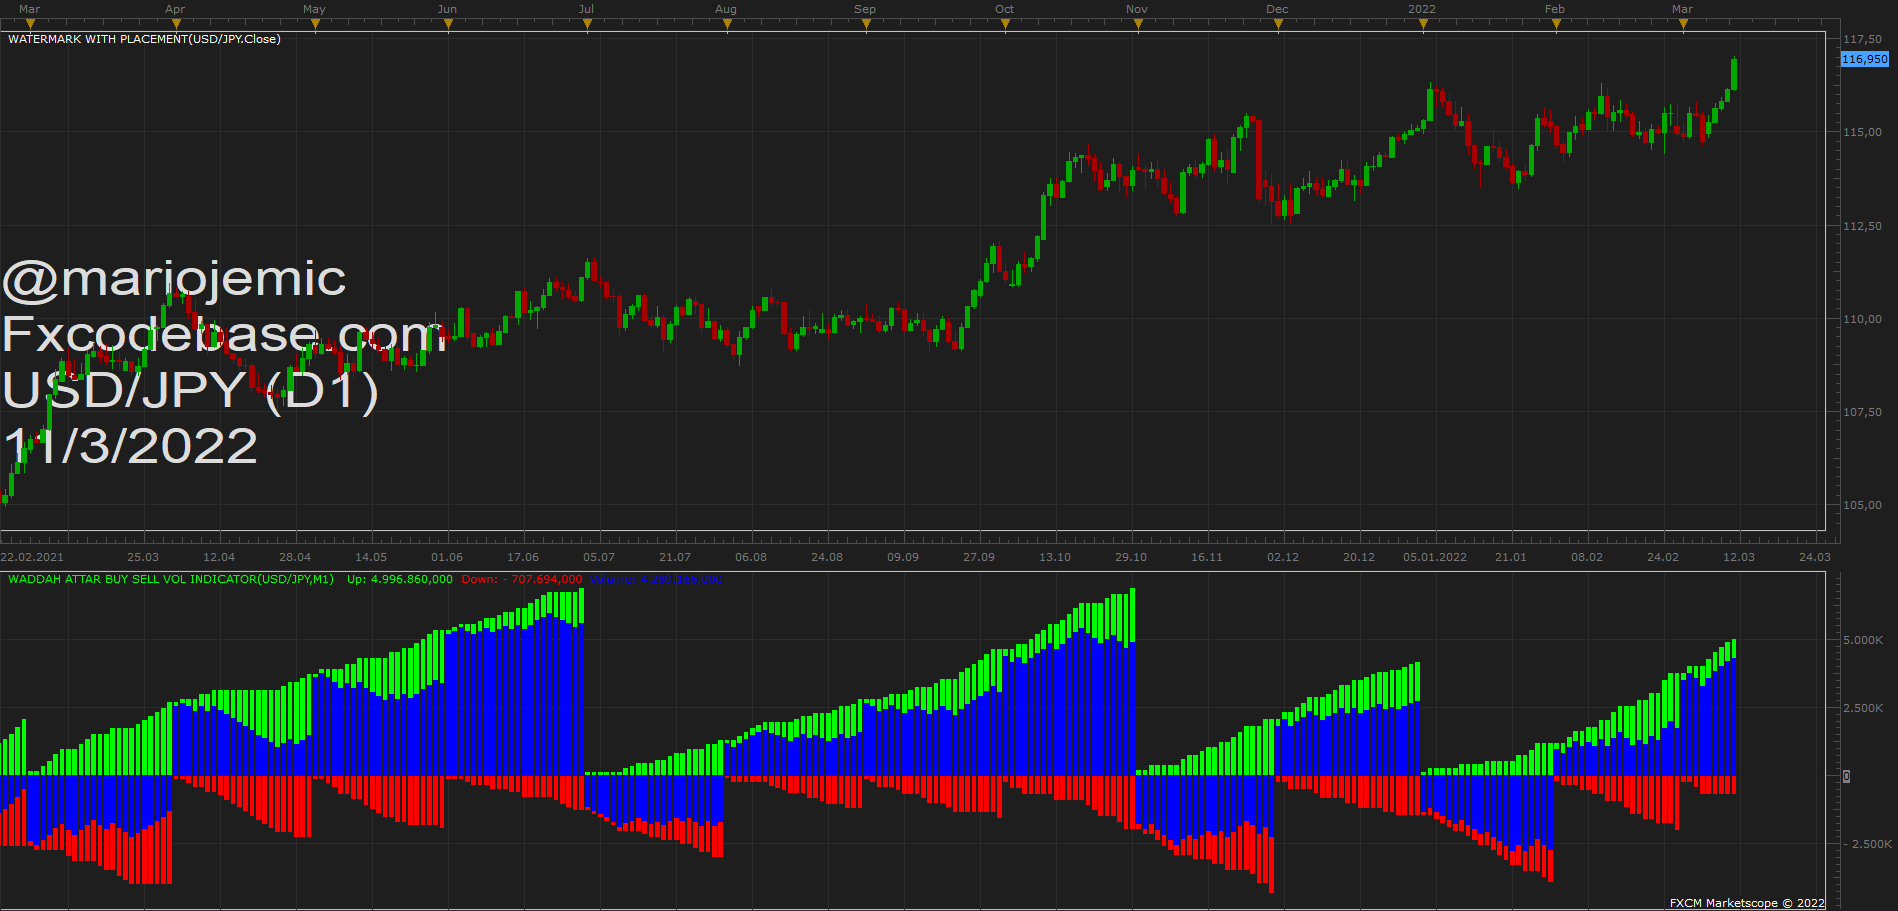Image resolution: width=1898 pixels, height=911 pixels.
Task: Click the 107,50 price axis label
Action: click(1863, 412)
